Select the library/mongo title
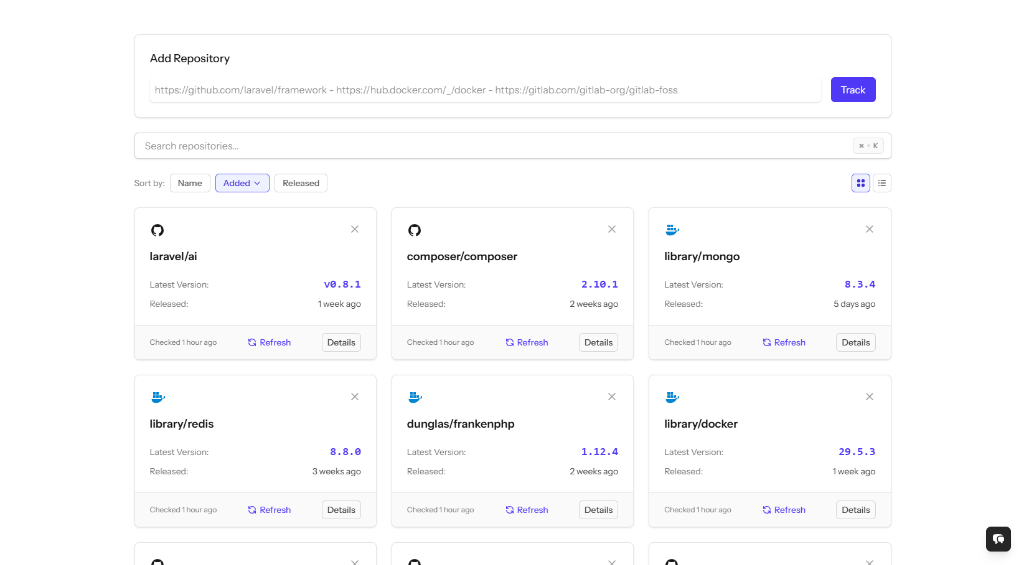 point(702,256)
